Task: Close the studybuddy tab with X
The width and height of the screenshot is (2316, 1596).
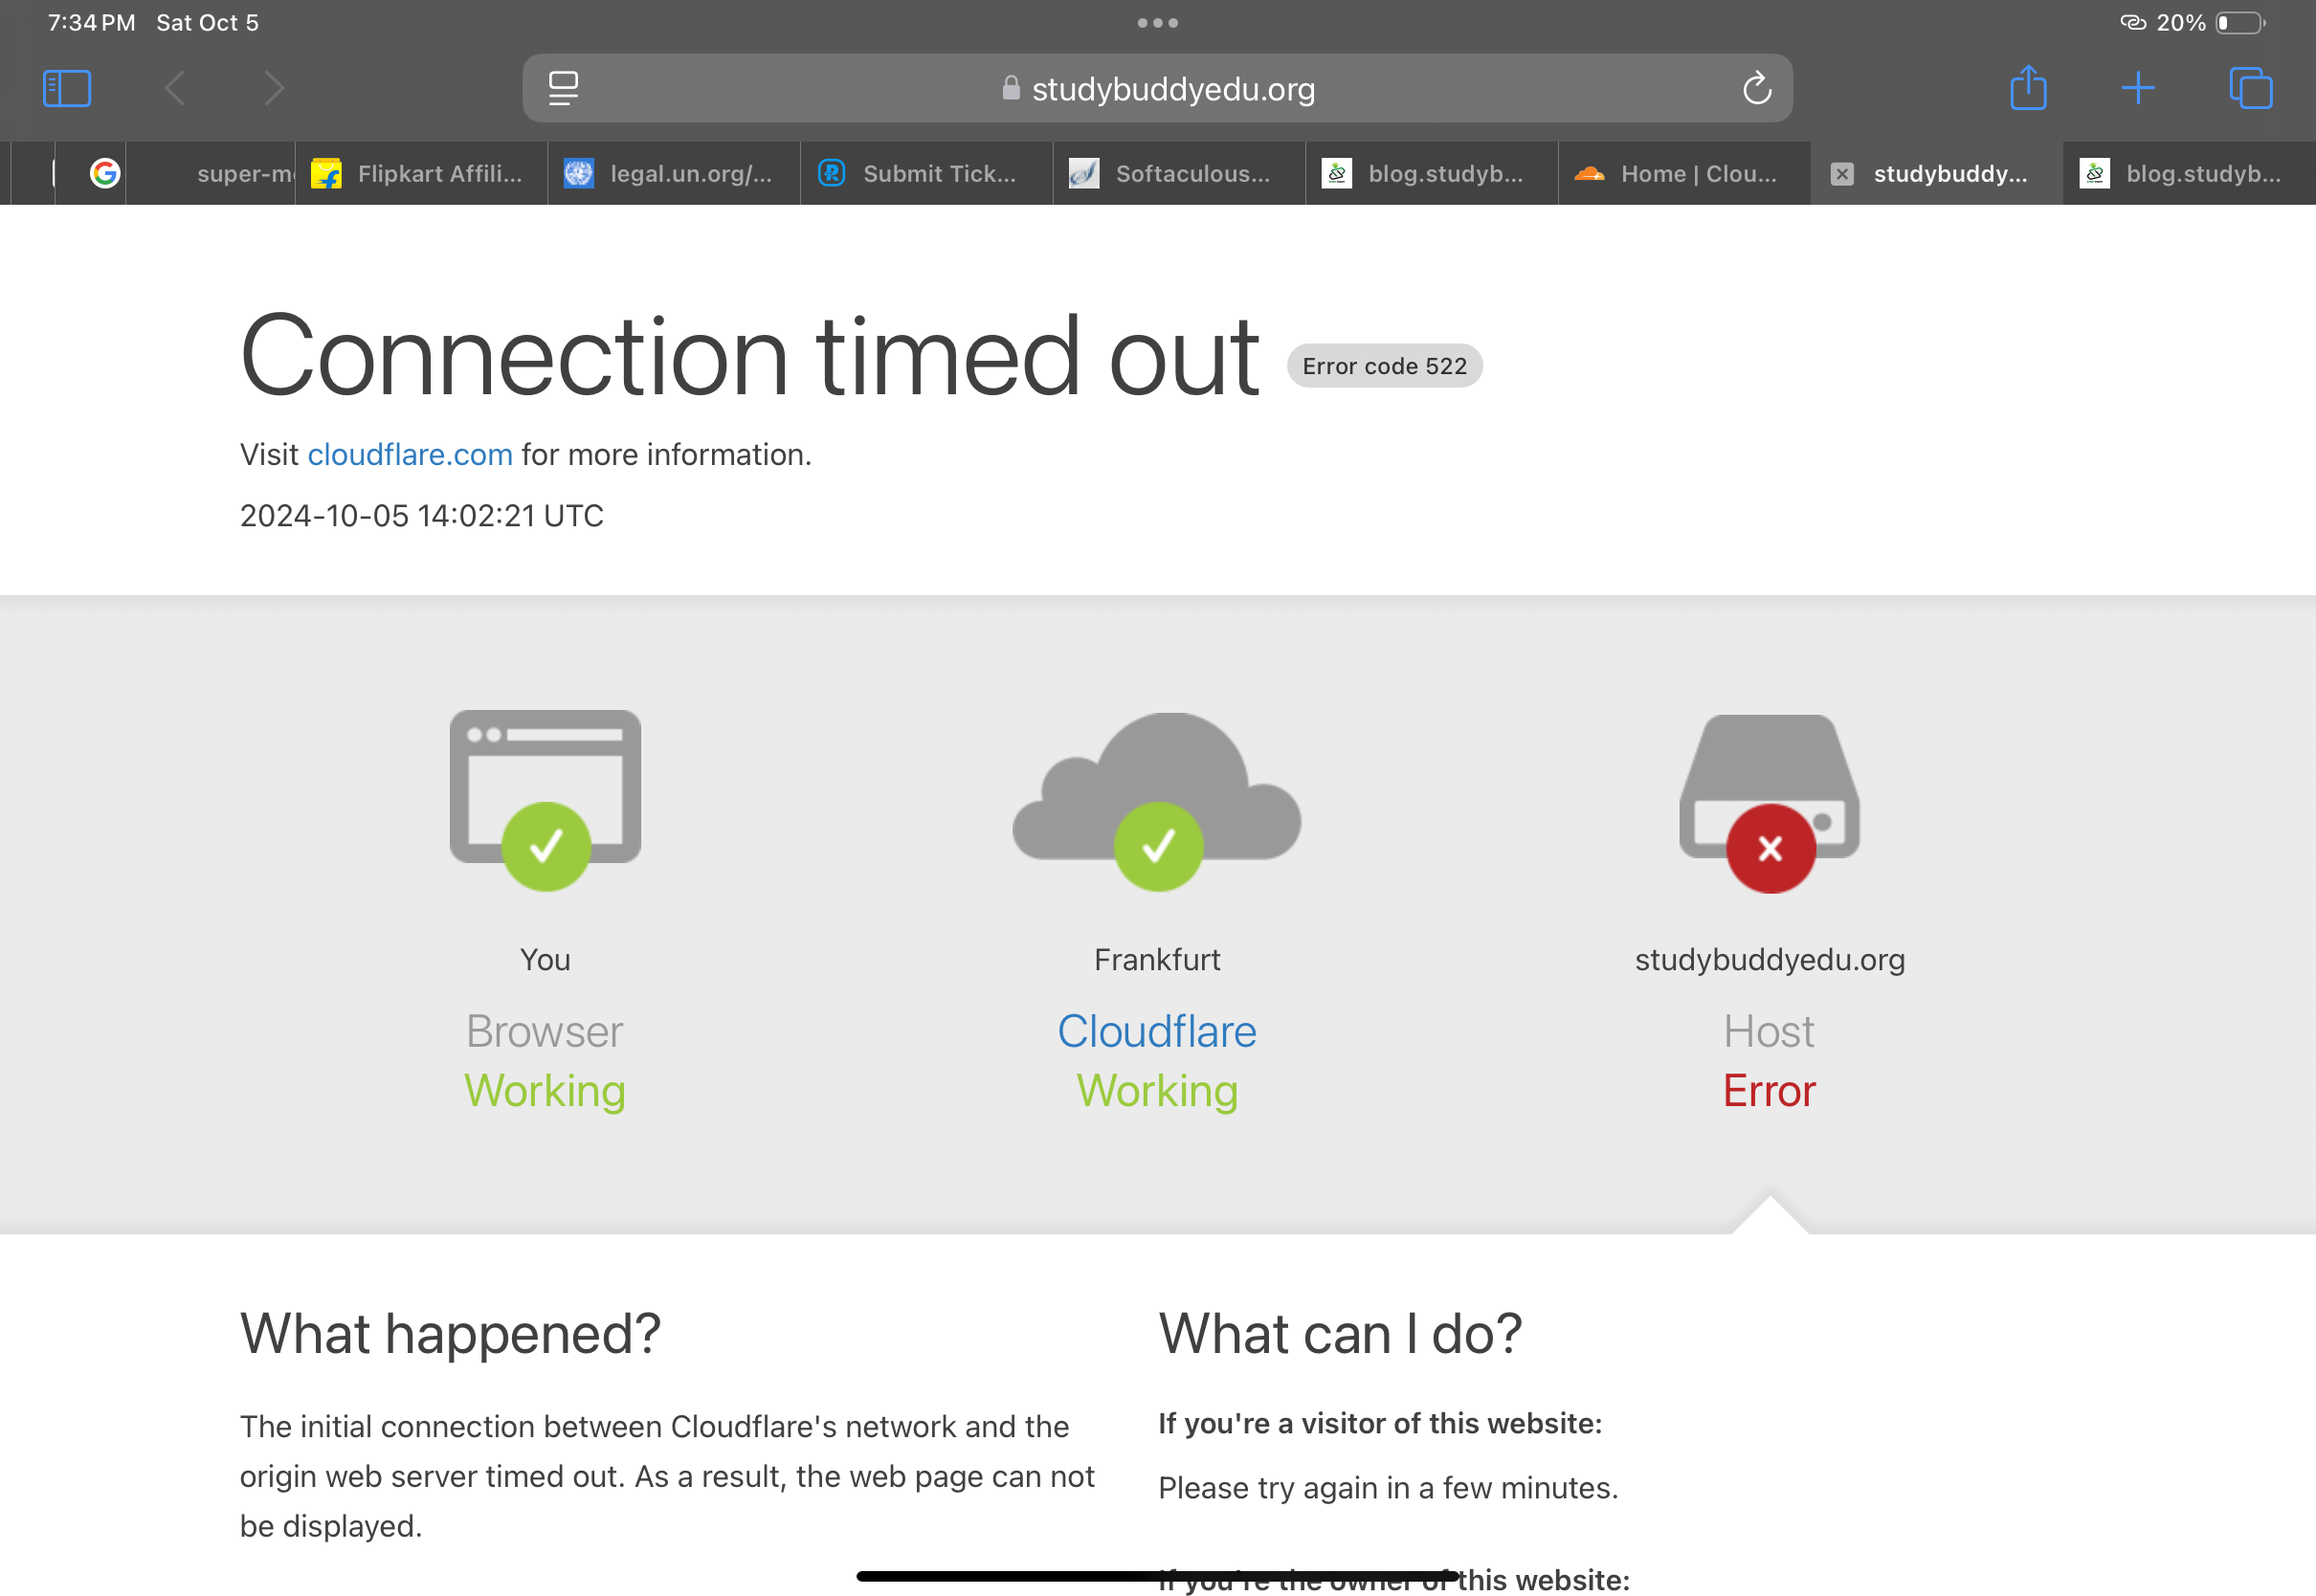Action: (x=1842, y=174)
